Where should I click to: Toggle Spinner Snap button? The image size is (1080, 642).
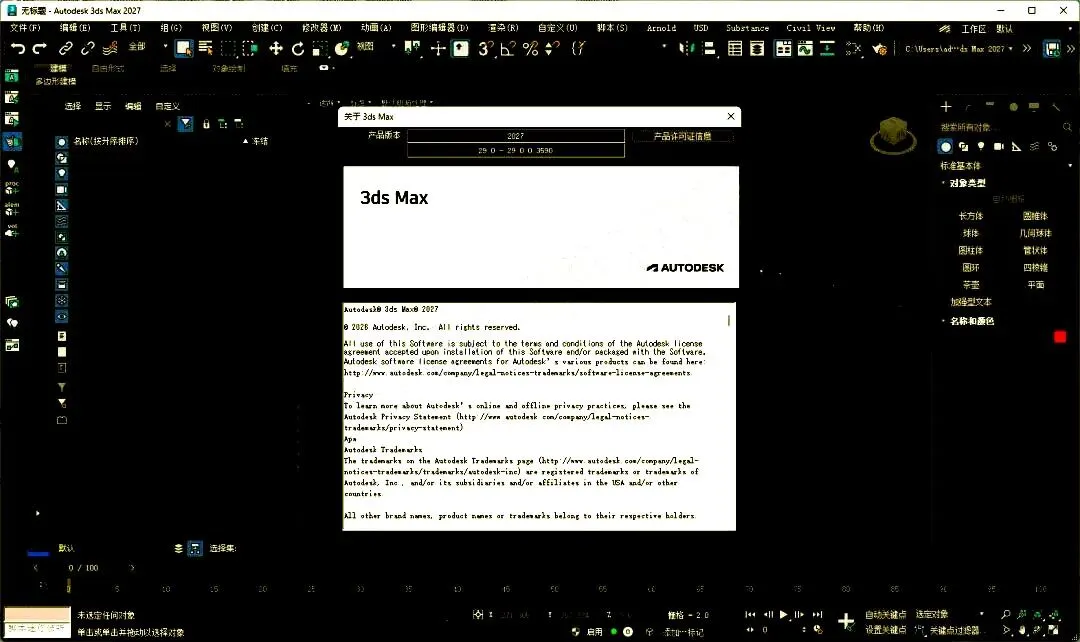(x=552, y=48)
